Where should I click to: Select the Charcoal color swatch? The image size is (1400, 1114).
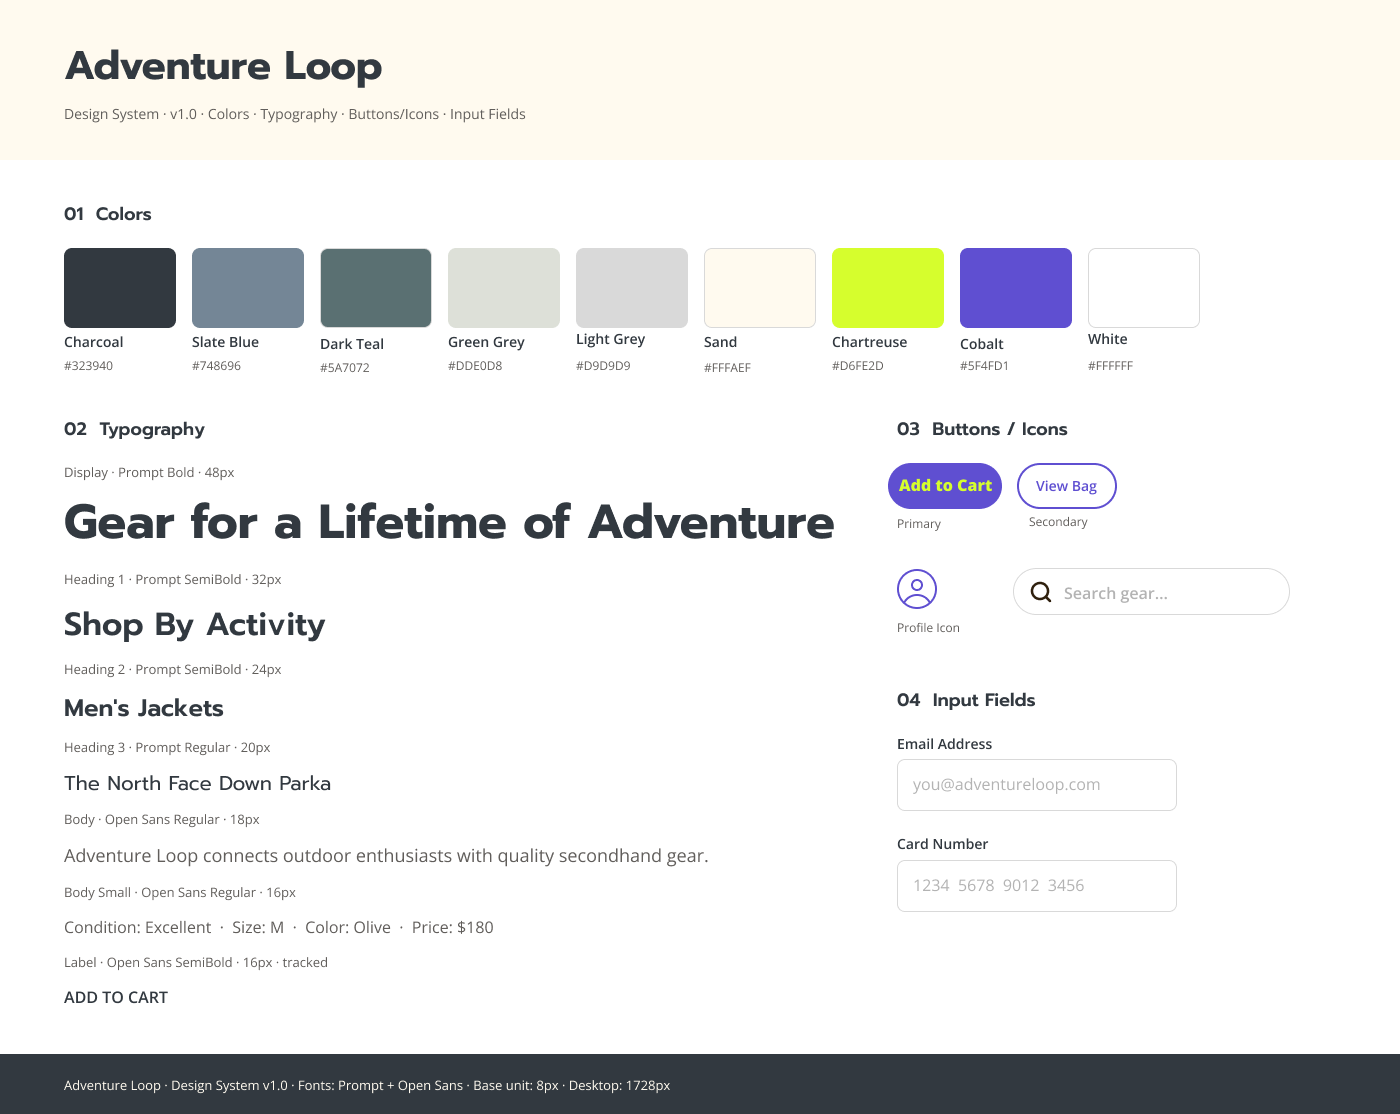click(119, 287)
